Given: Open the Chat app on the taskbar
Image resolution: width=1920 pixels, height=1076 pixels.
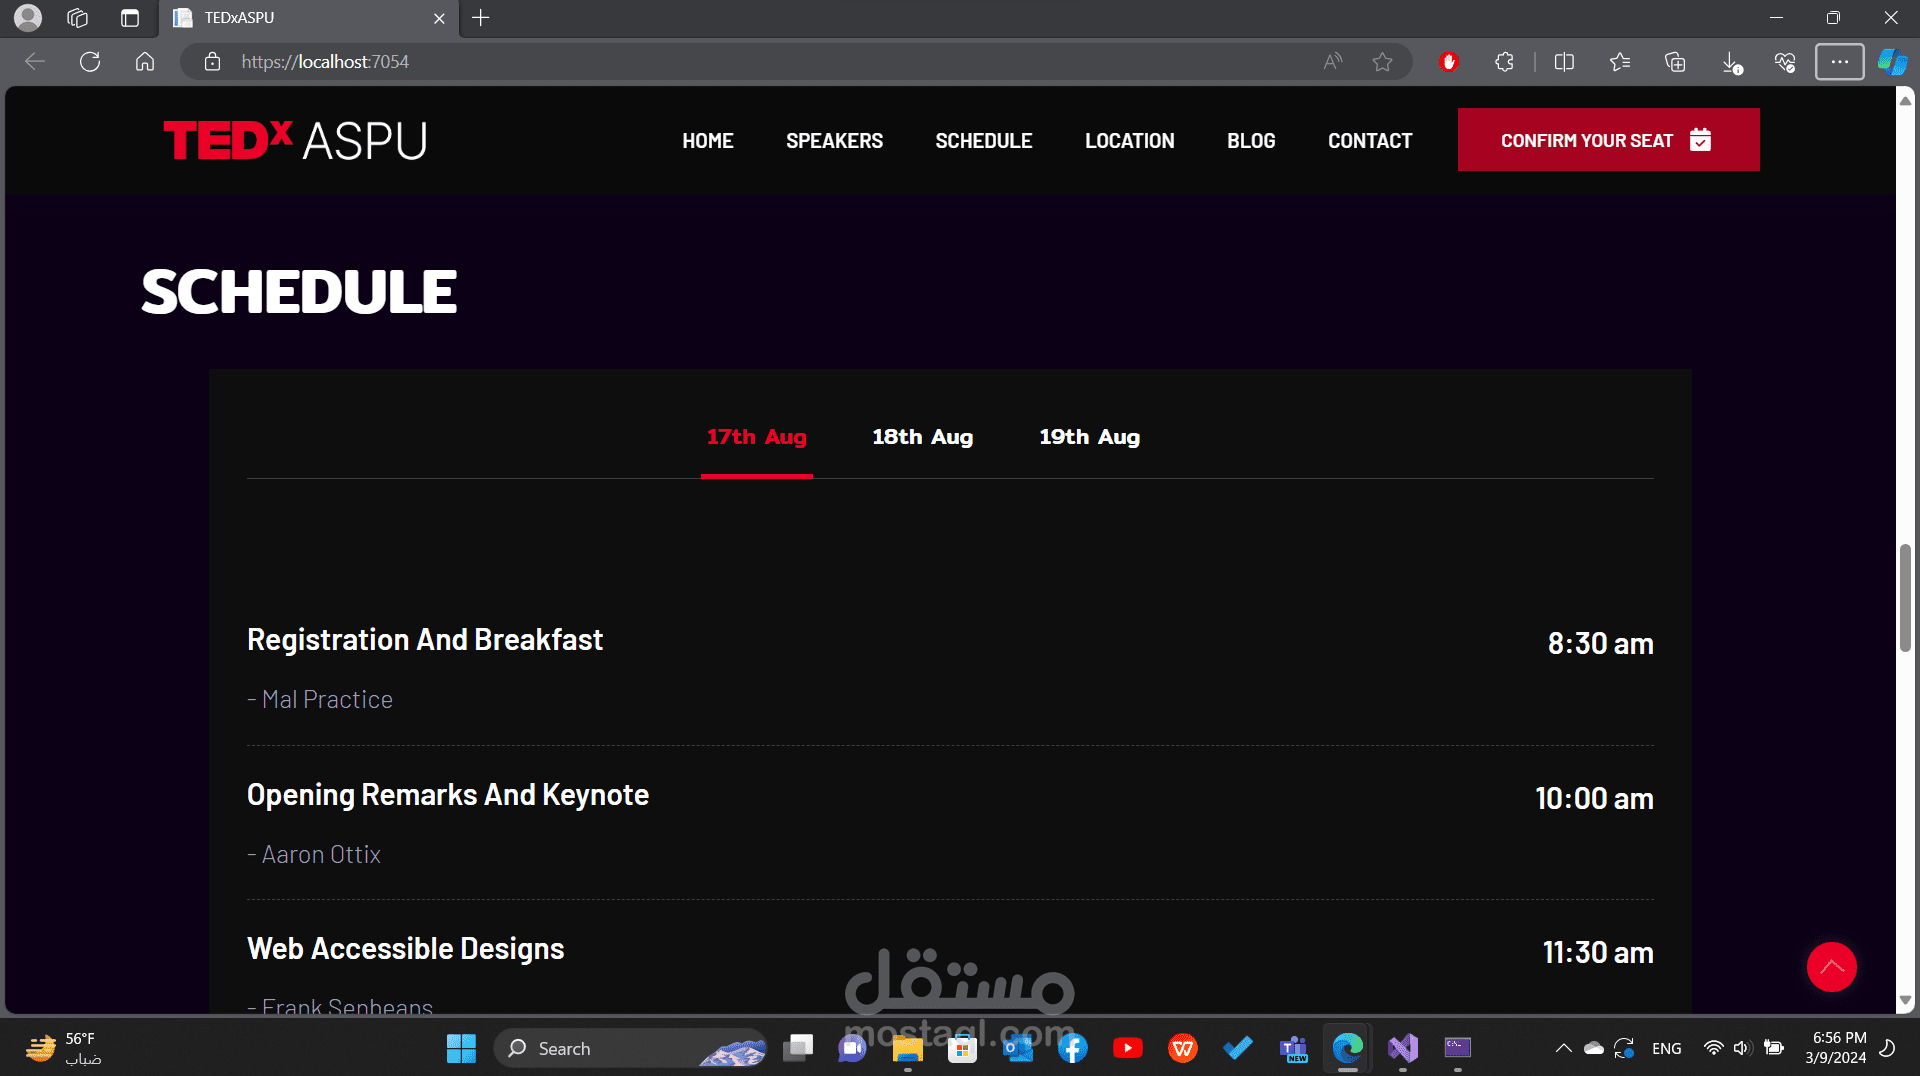Looking at the screenshot, I should click(x=852, y=1048).
